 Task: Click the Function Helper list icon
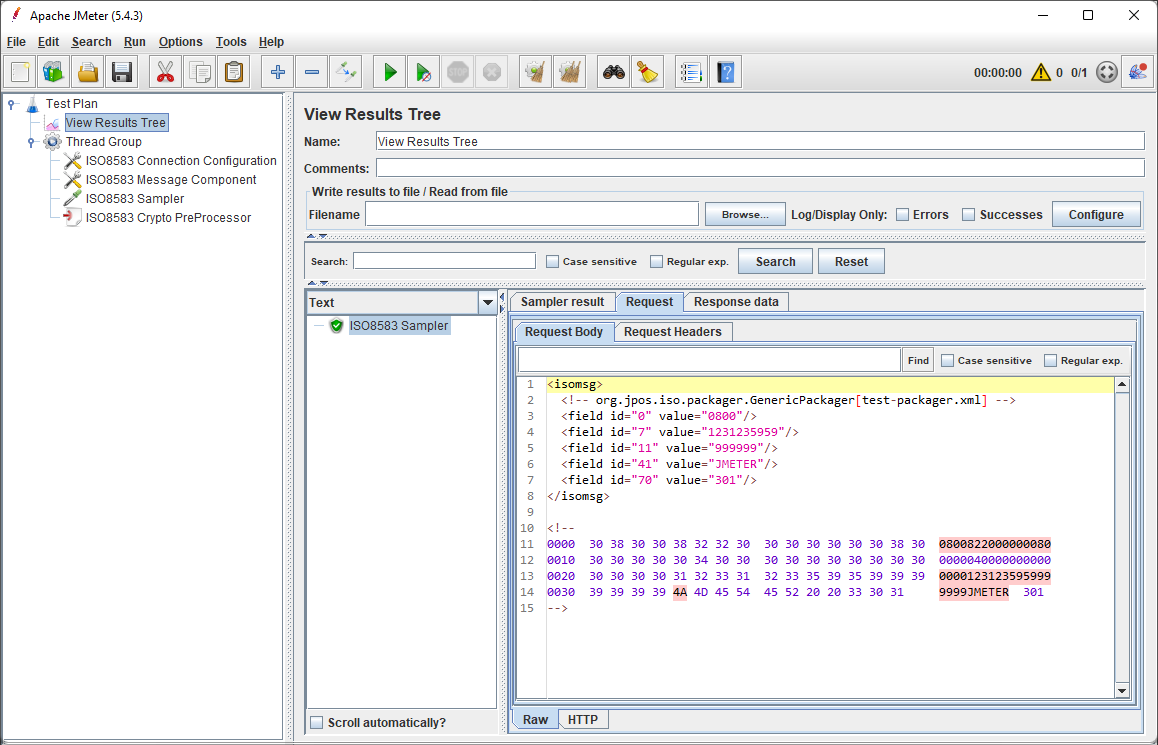tap(691, 72)
